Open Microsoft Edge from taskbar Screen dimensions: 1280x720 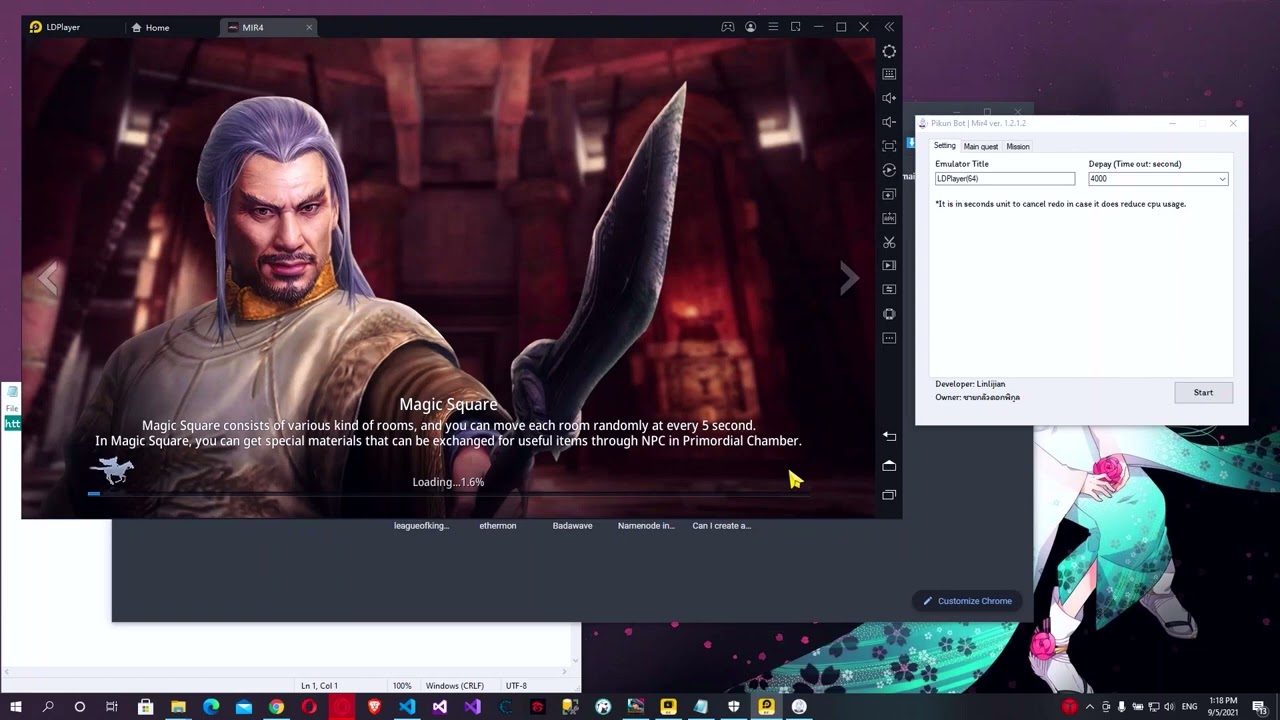click(x=211, y=707)
